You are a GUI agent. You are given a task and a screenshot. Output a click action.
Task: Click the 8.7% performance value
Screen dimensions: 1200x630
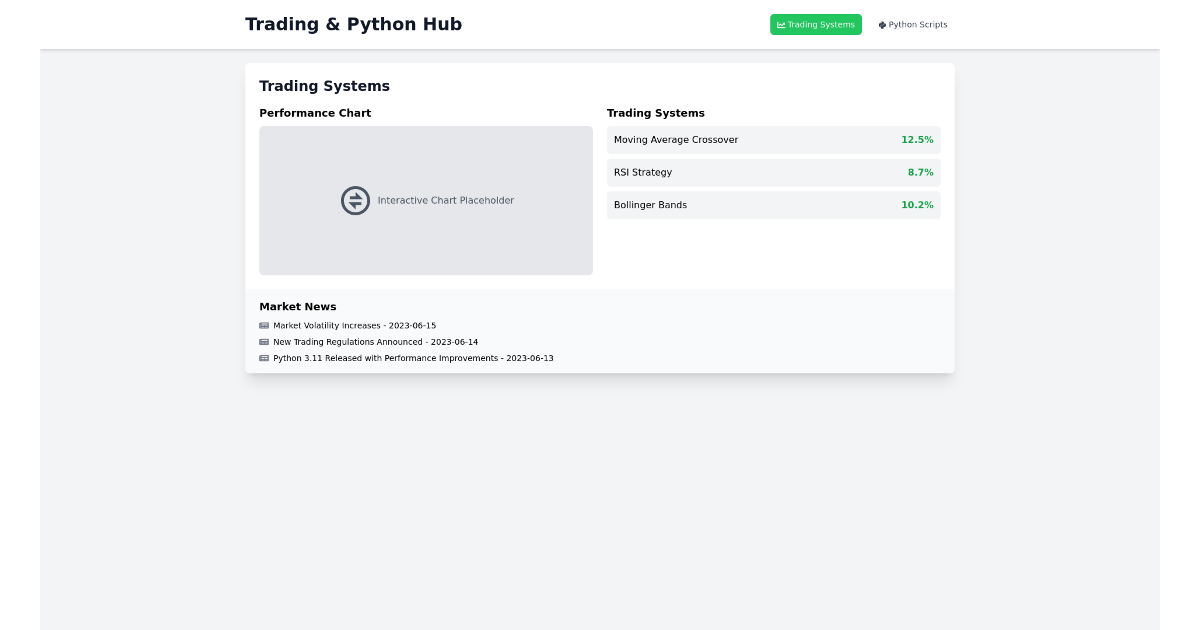[x=920, y=172]
